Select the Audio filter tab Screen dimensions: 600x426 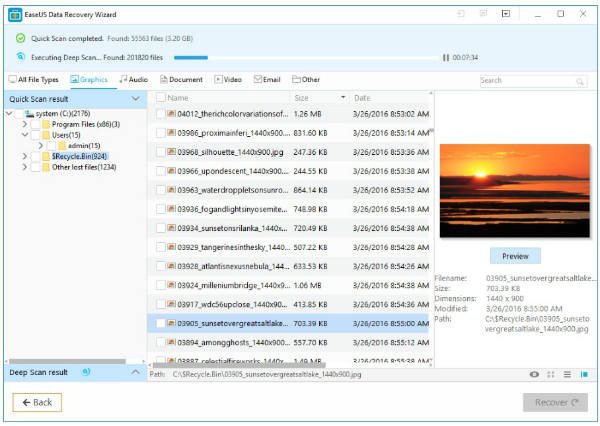134,80
